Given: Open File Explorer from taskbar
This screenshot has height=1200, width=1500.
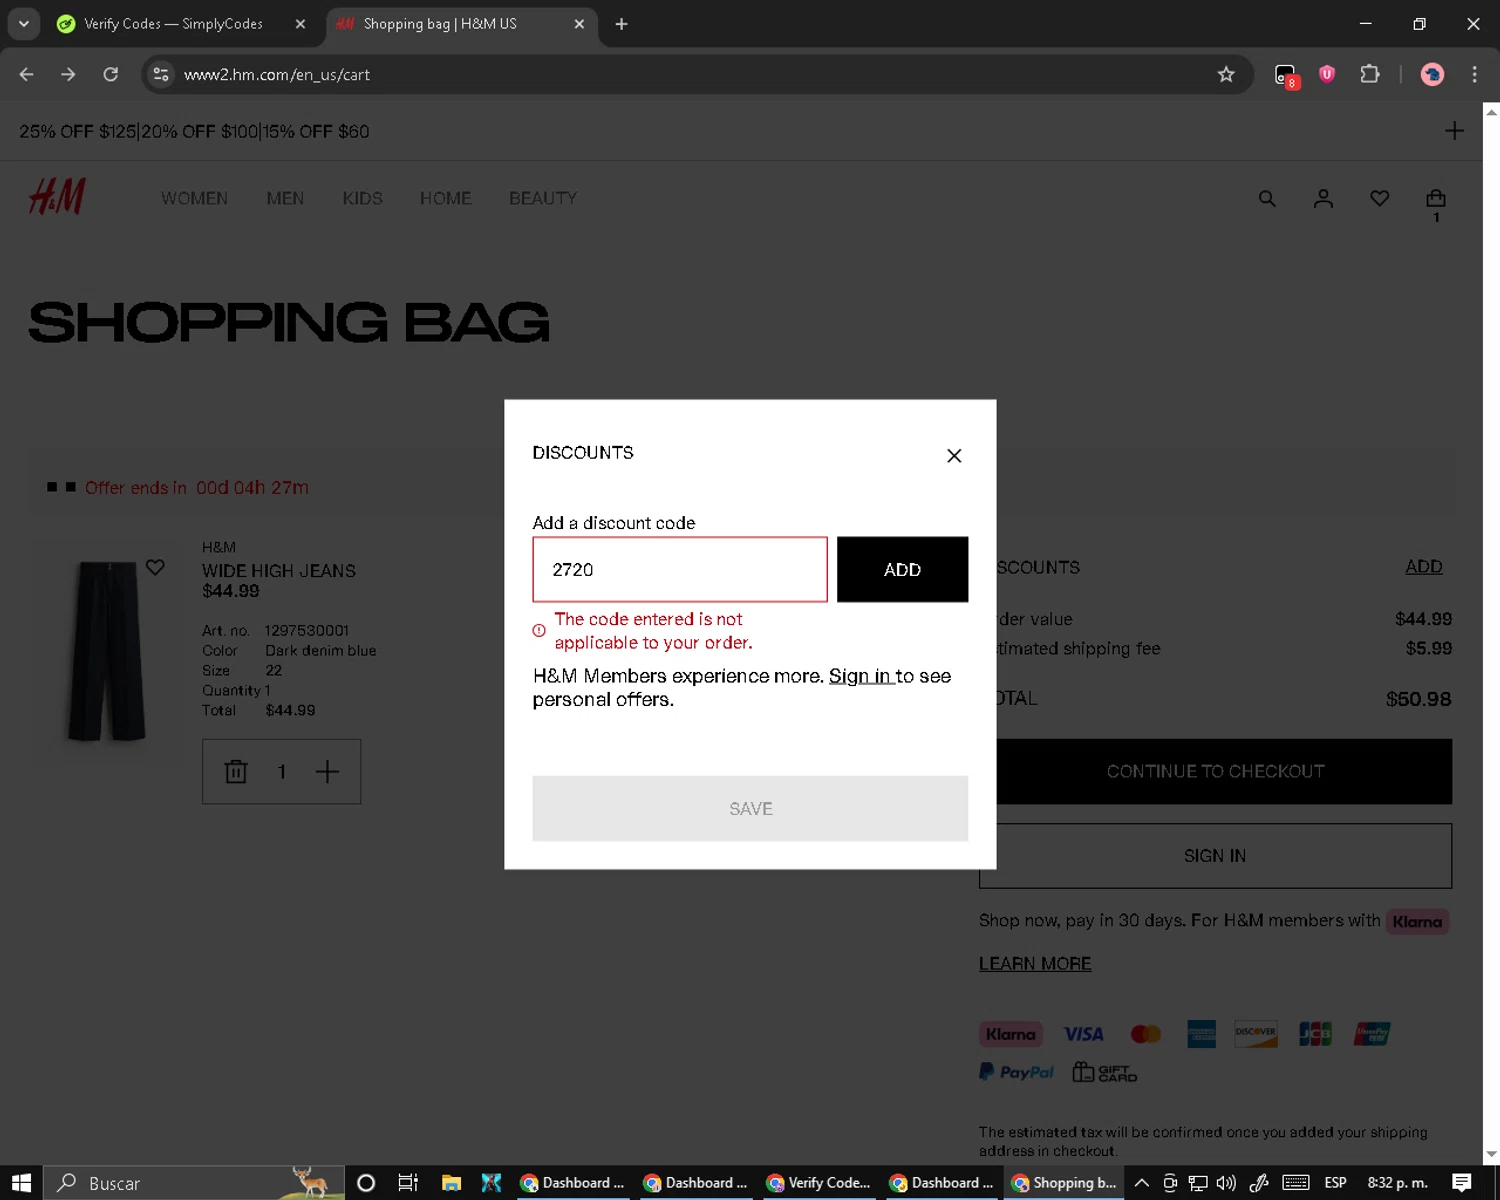Looking at the screenshot, I should (451, 1183).
